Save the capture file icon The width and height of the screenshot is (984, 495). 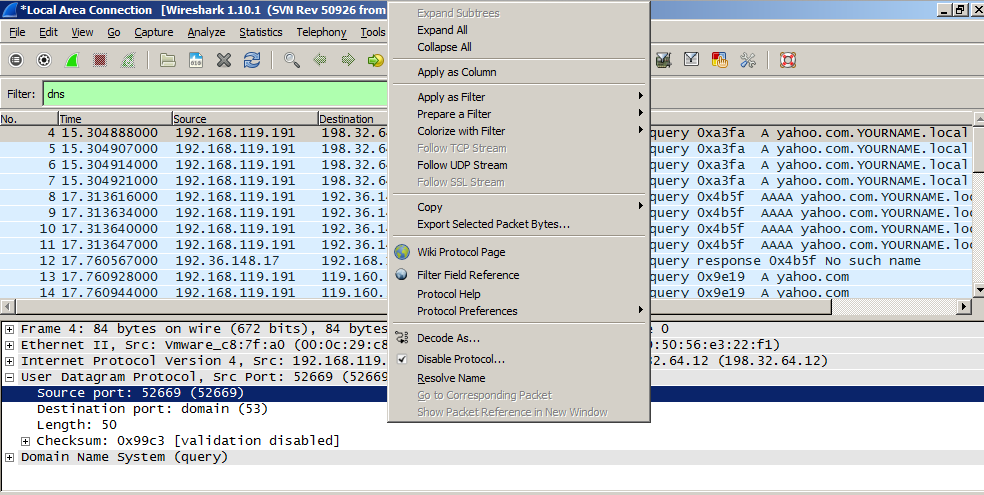[x=196, y=60]
